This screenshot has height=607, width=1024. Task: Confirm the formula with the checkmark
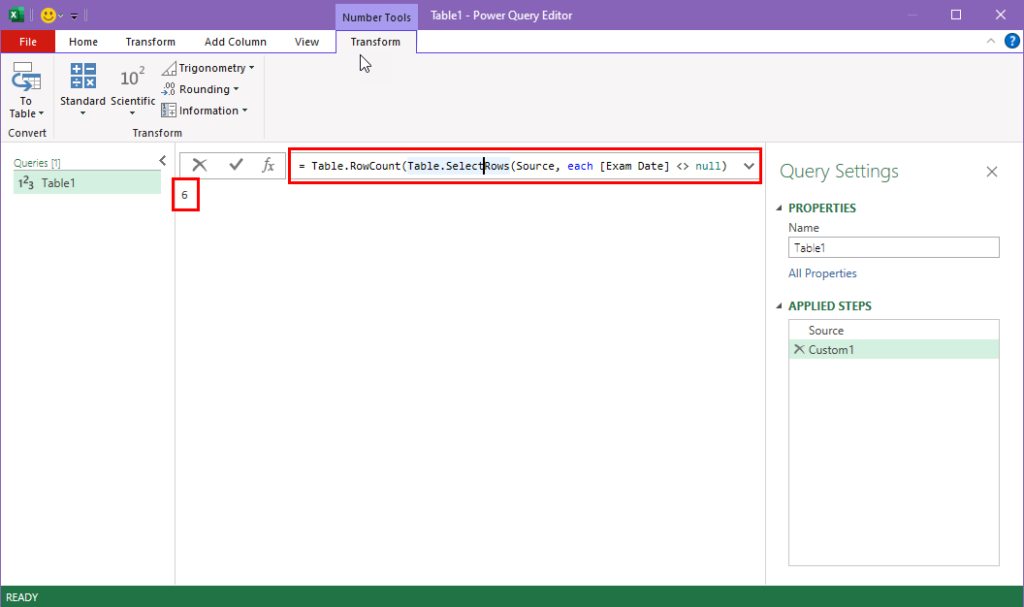pos(236,165)
